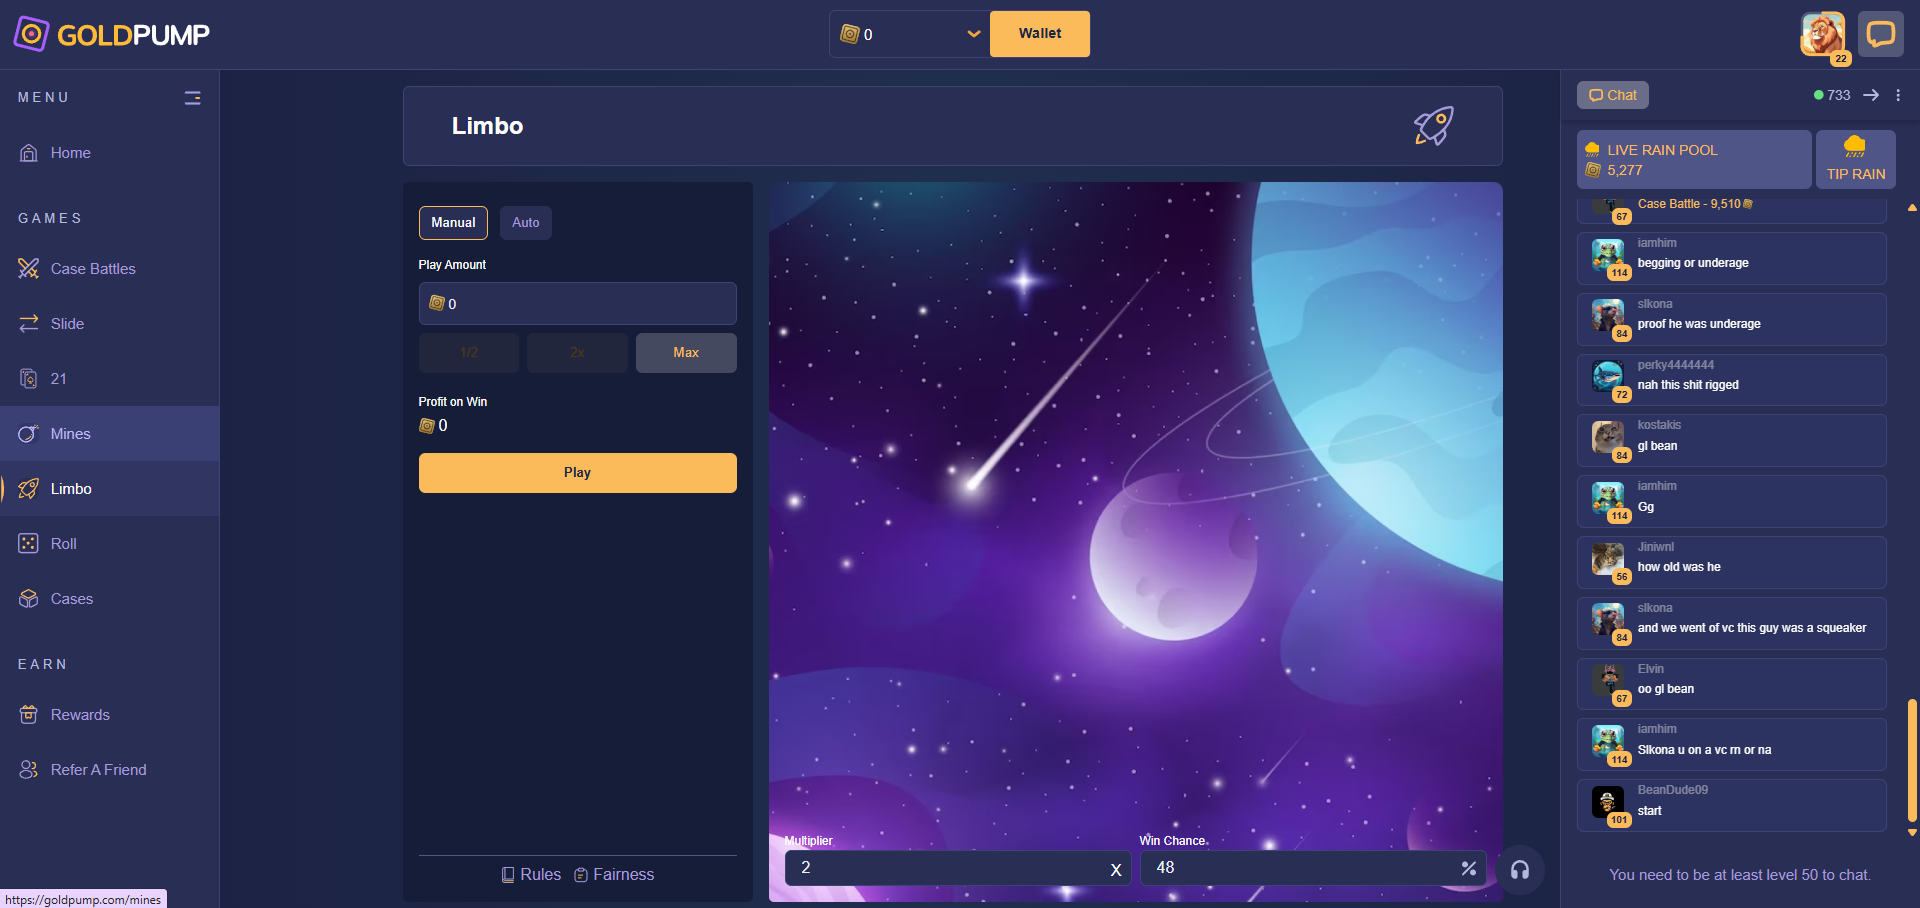Double the play amount with 2x

(x=578, y=353)
